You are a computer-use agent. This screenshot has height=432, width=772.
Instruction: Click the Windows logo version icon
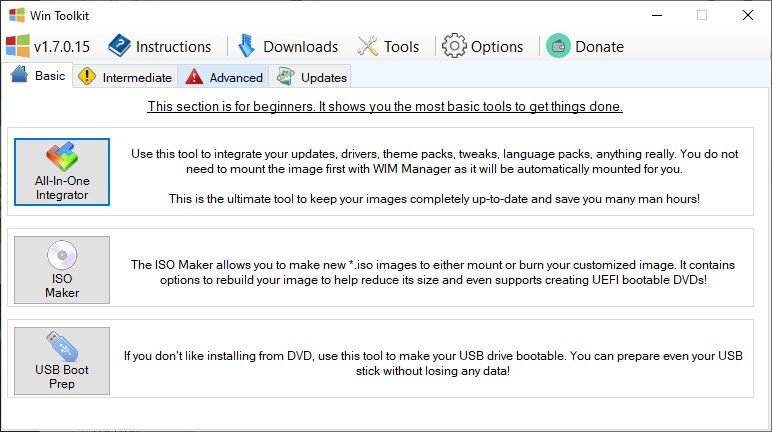[x=18, y=46]
